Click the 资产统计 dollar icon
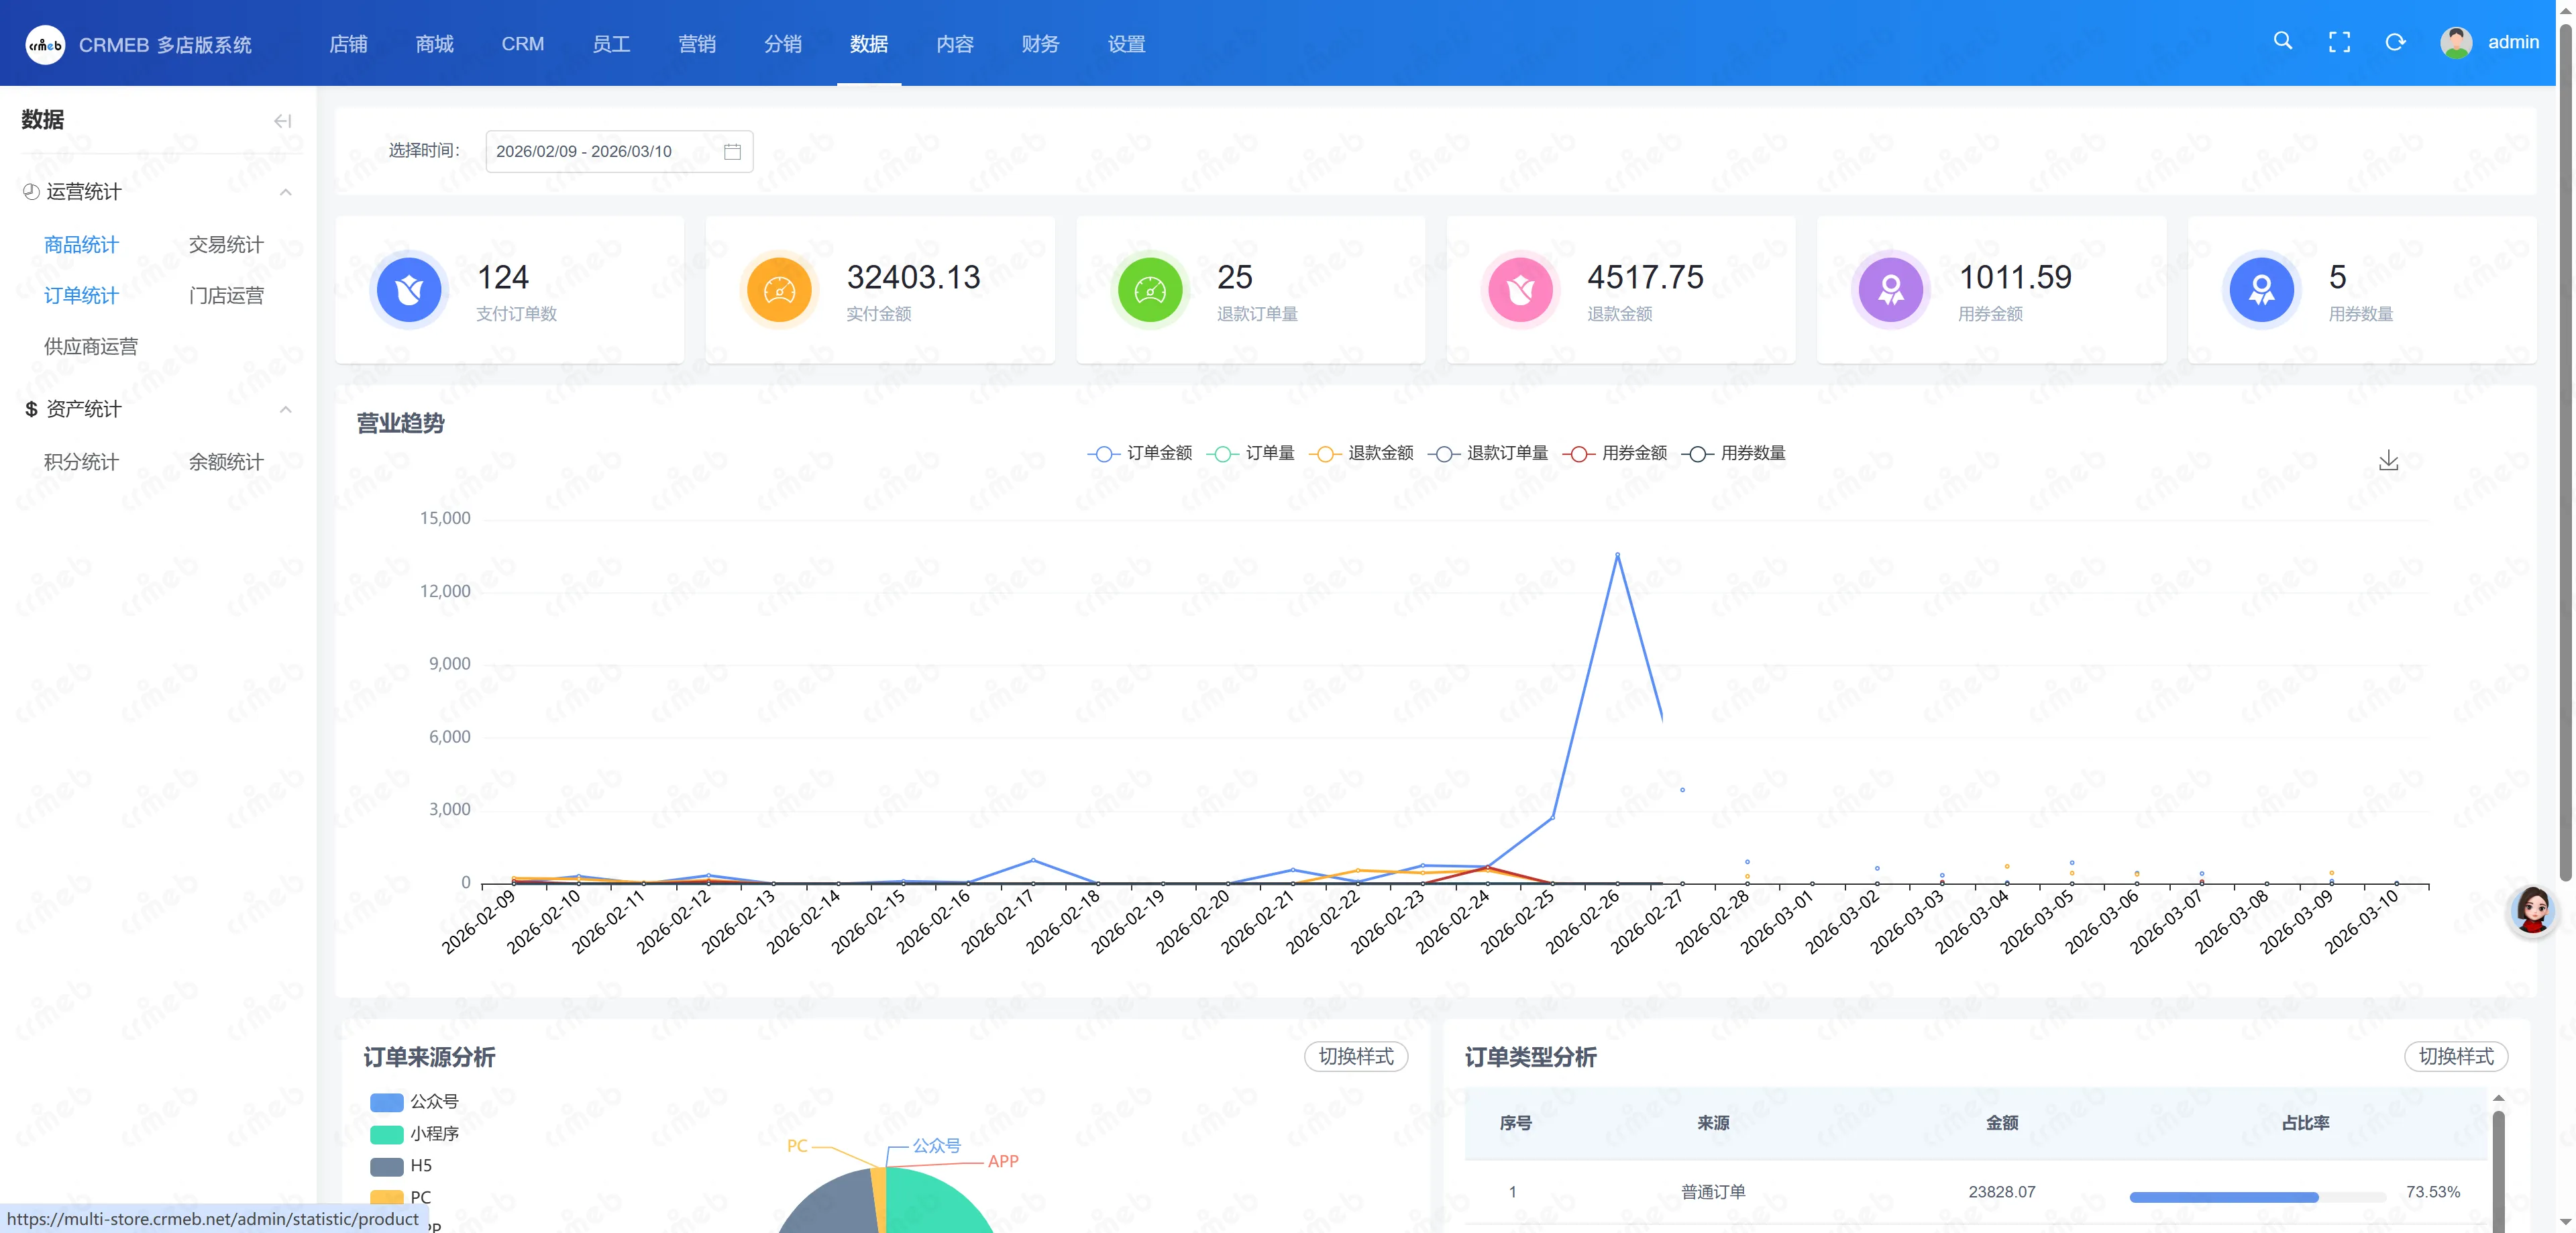Viewport: 2576px width, 1233px height. click(31, 410)
